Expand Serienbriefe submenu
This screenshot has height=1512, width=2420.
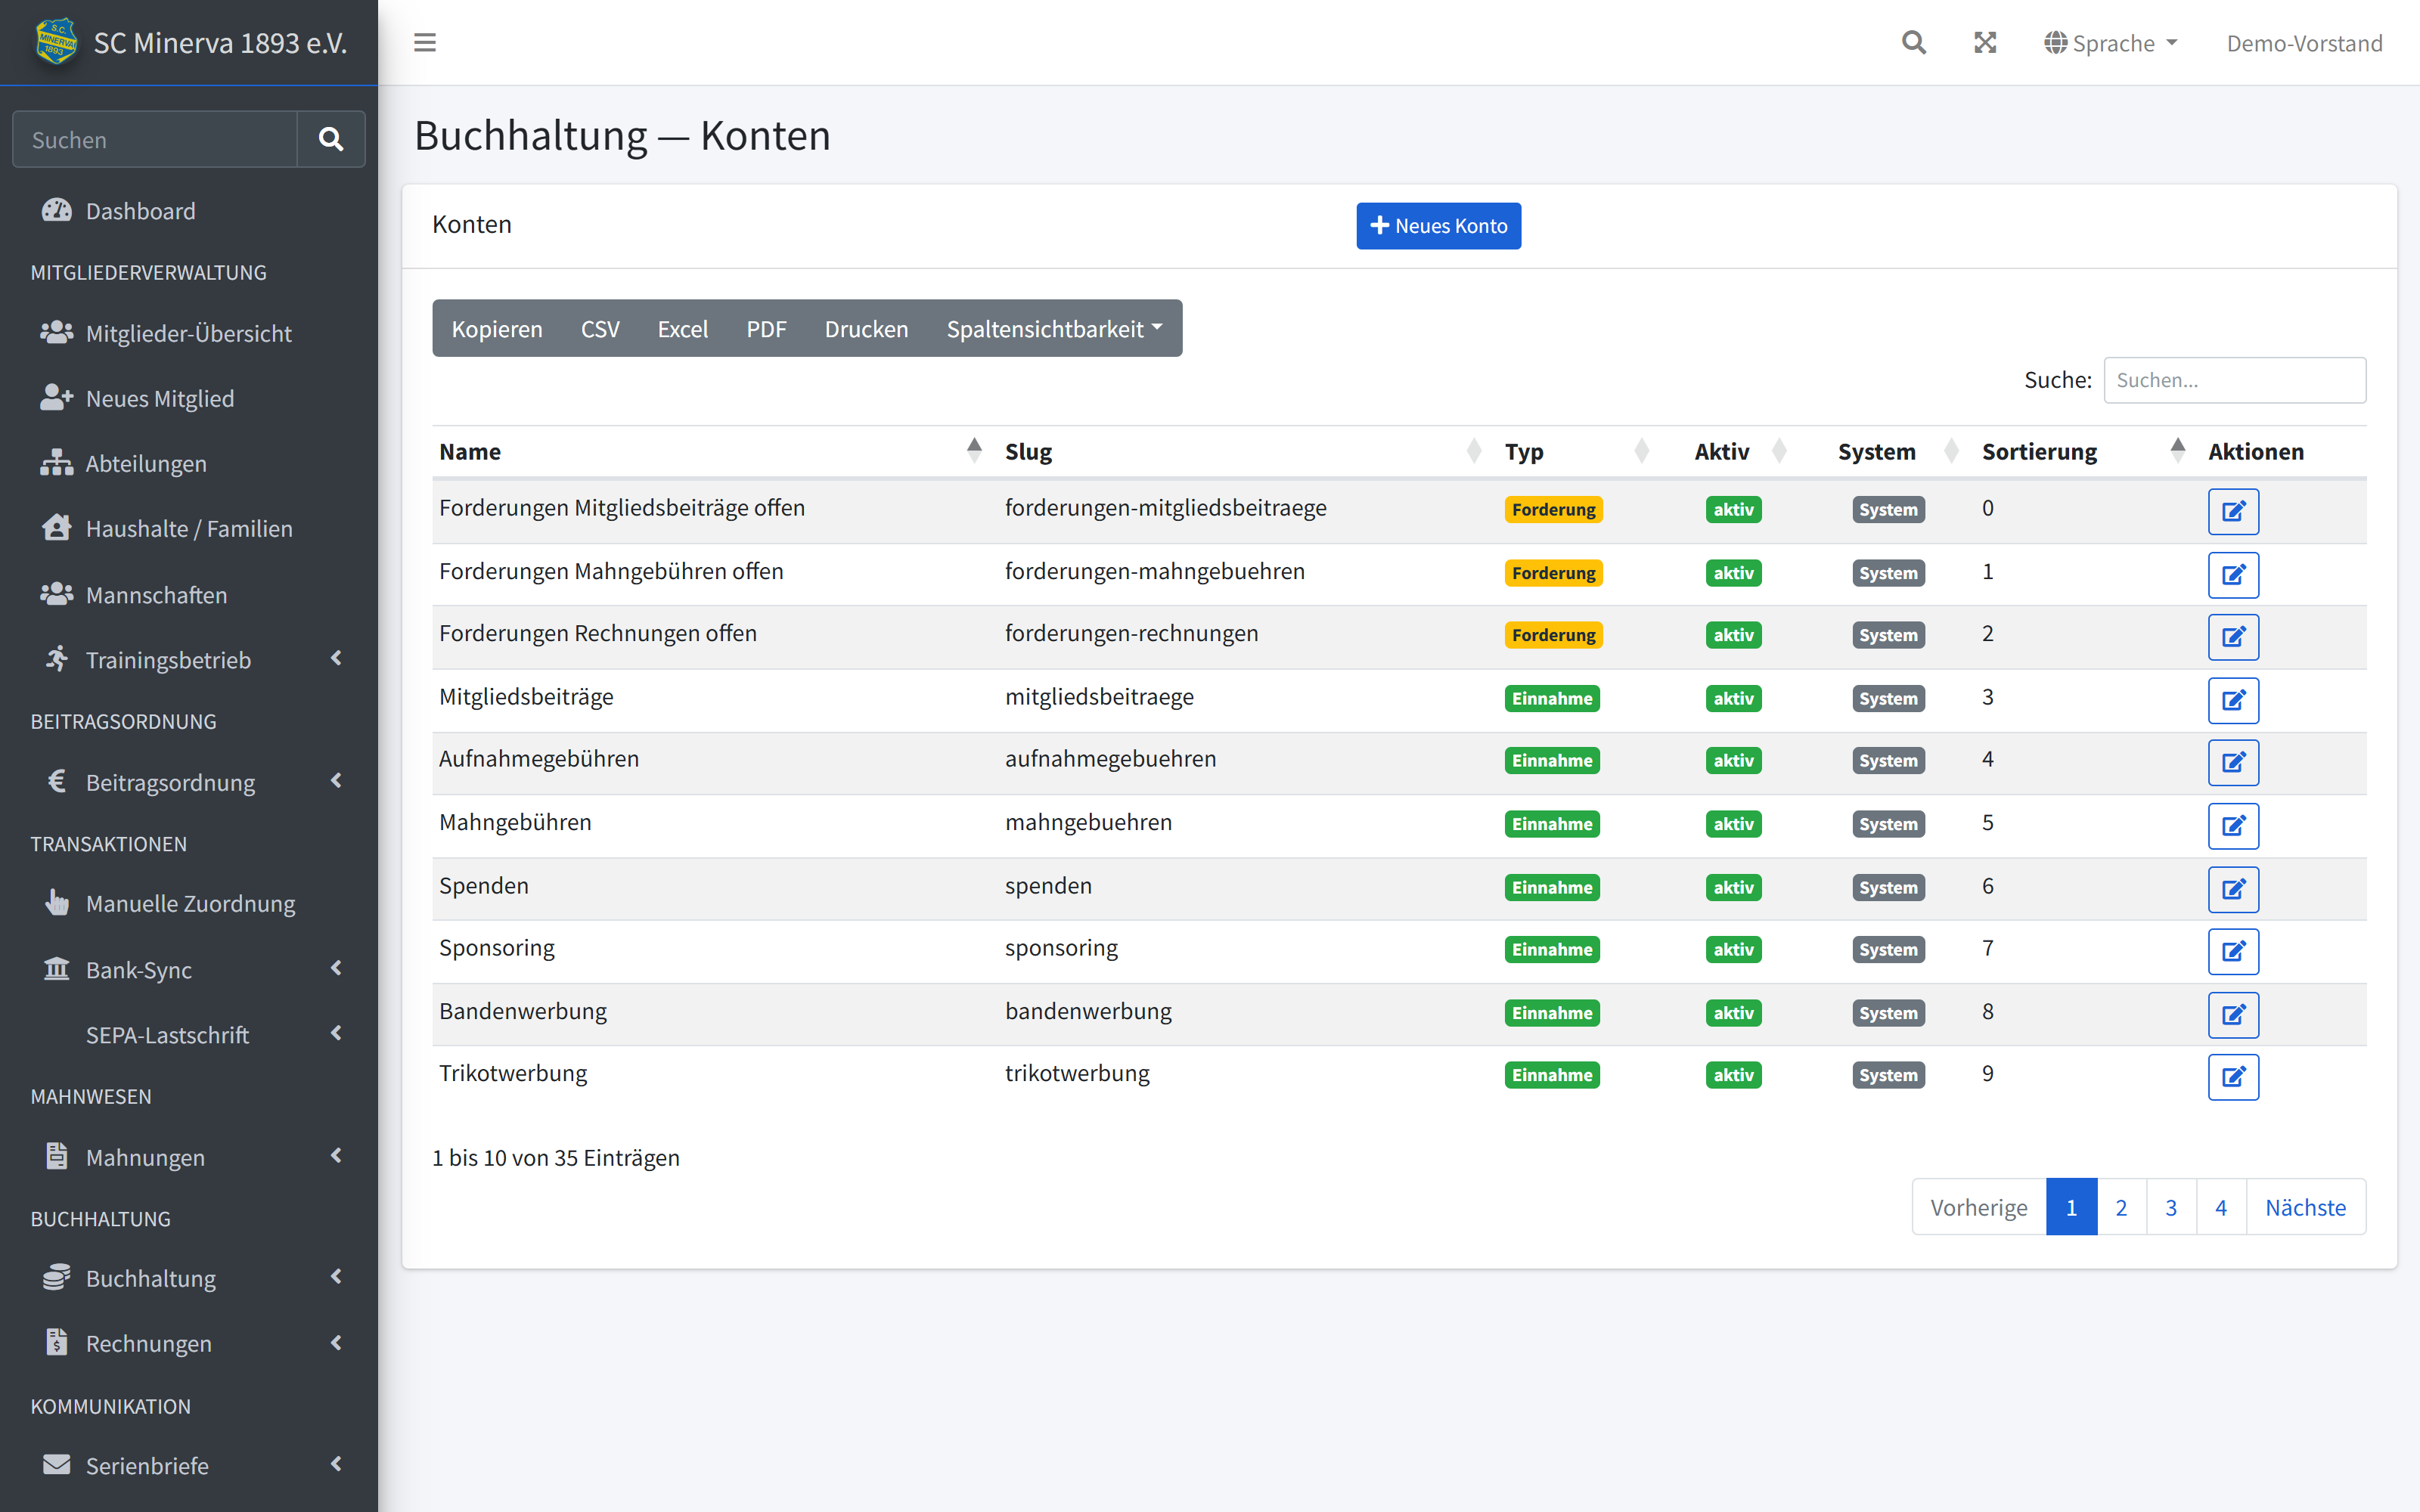pos(189,1465)
